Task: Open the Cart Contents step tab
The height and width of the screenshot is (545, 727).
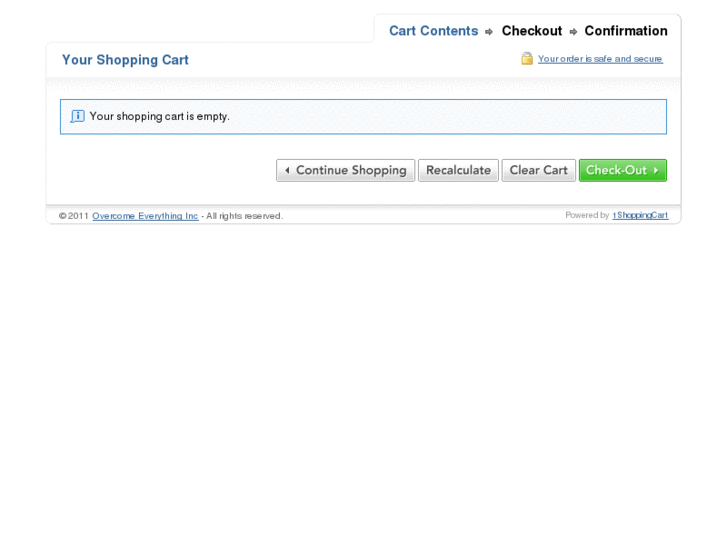Action: (x=433, y=31)
